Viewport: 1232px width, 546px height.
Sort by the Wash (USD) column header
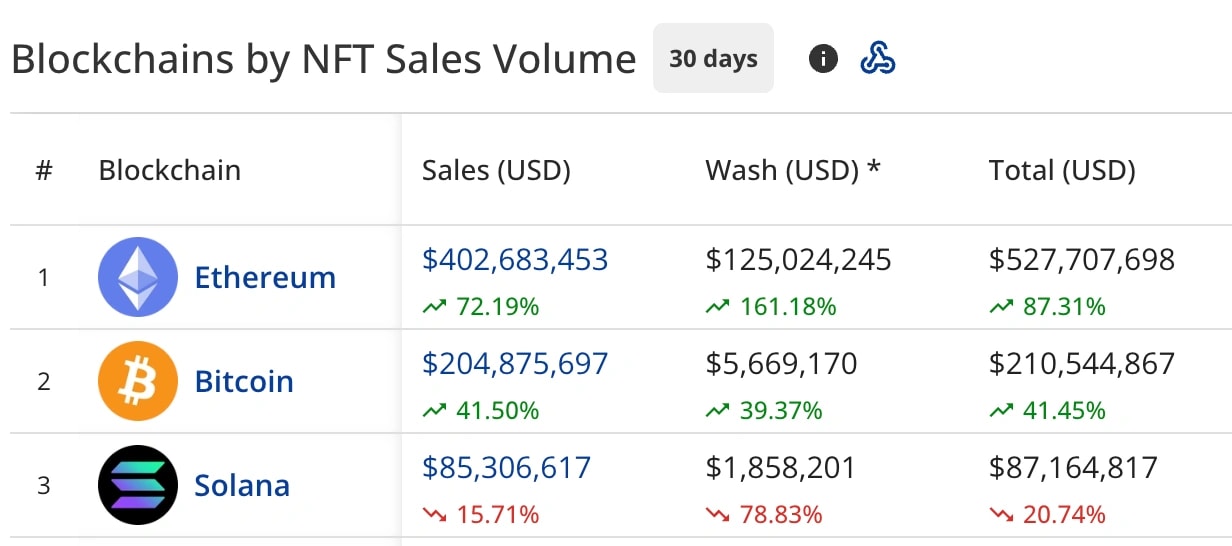793,170
